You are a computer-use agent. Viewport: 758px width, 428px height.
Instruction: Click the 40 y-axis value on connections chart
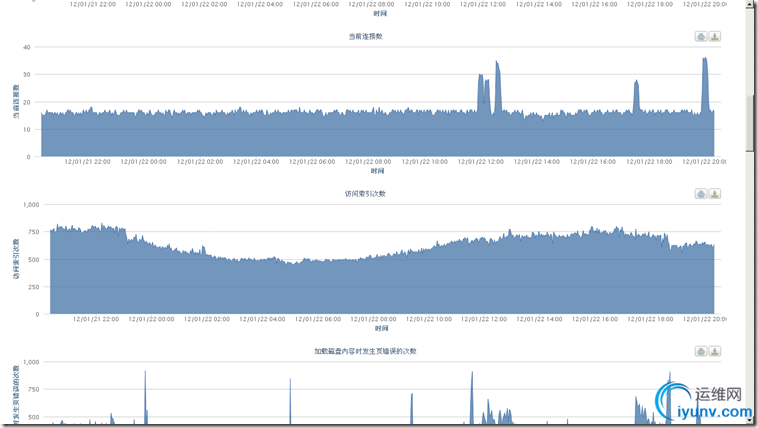(x=27, y=47)
